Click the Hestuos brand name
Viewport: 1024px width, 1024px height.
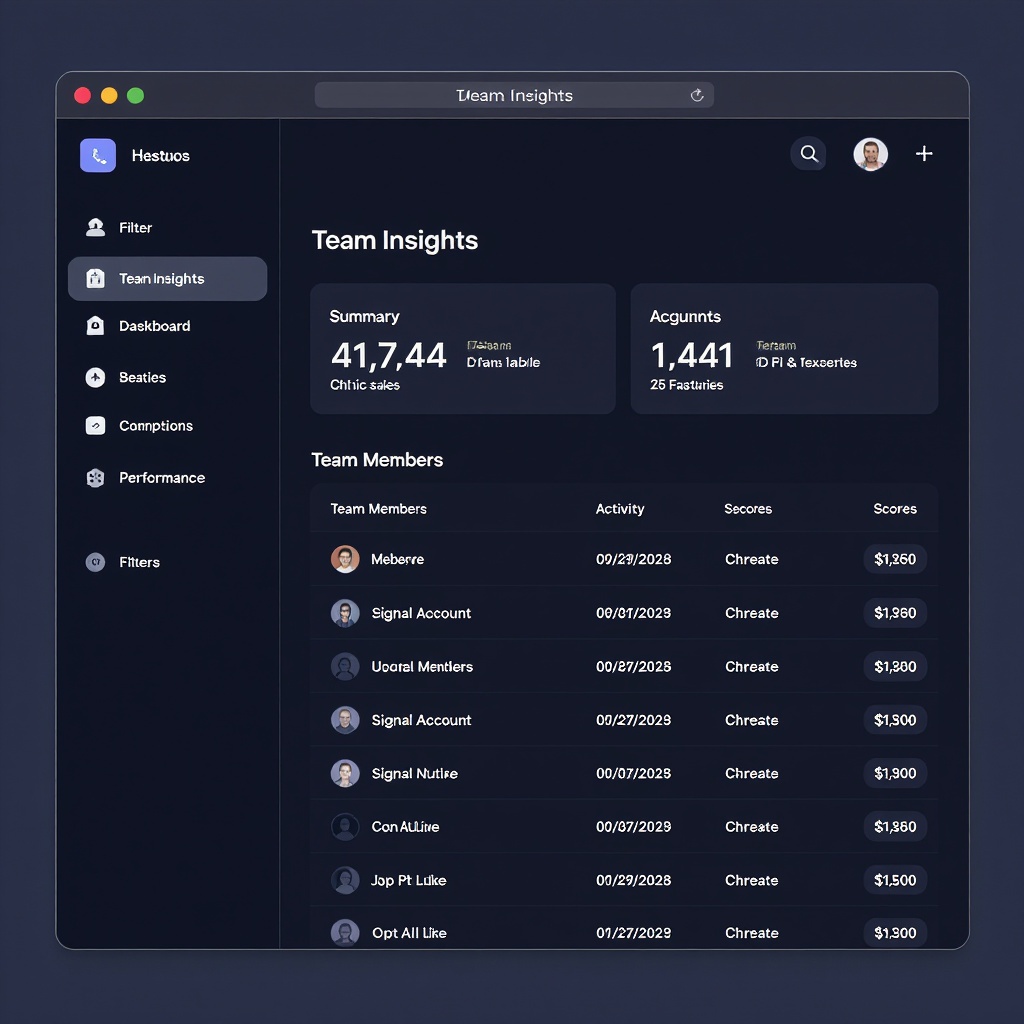coord(161,155)
